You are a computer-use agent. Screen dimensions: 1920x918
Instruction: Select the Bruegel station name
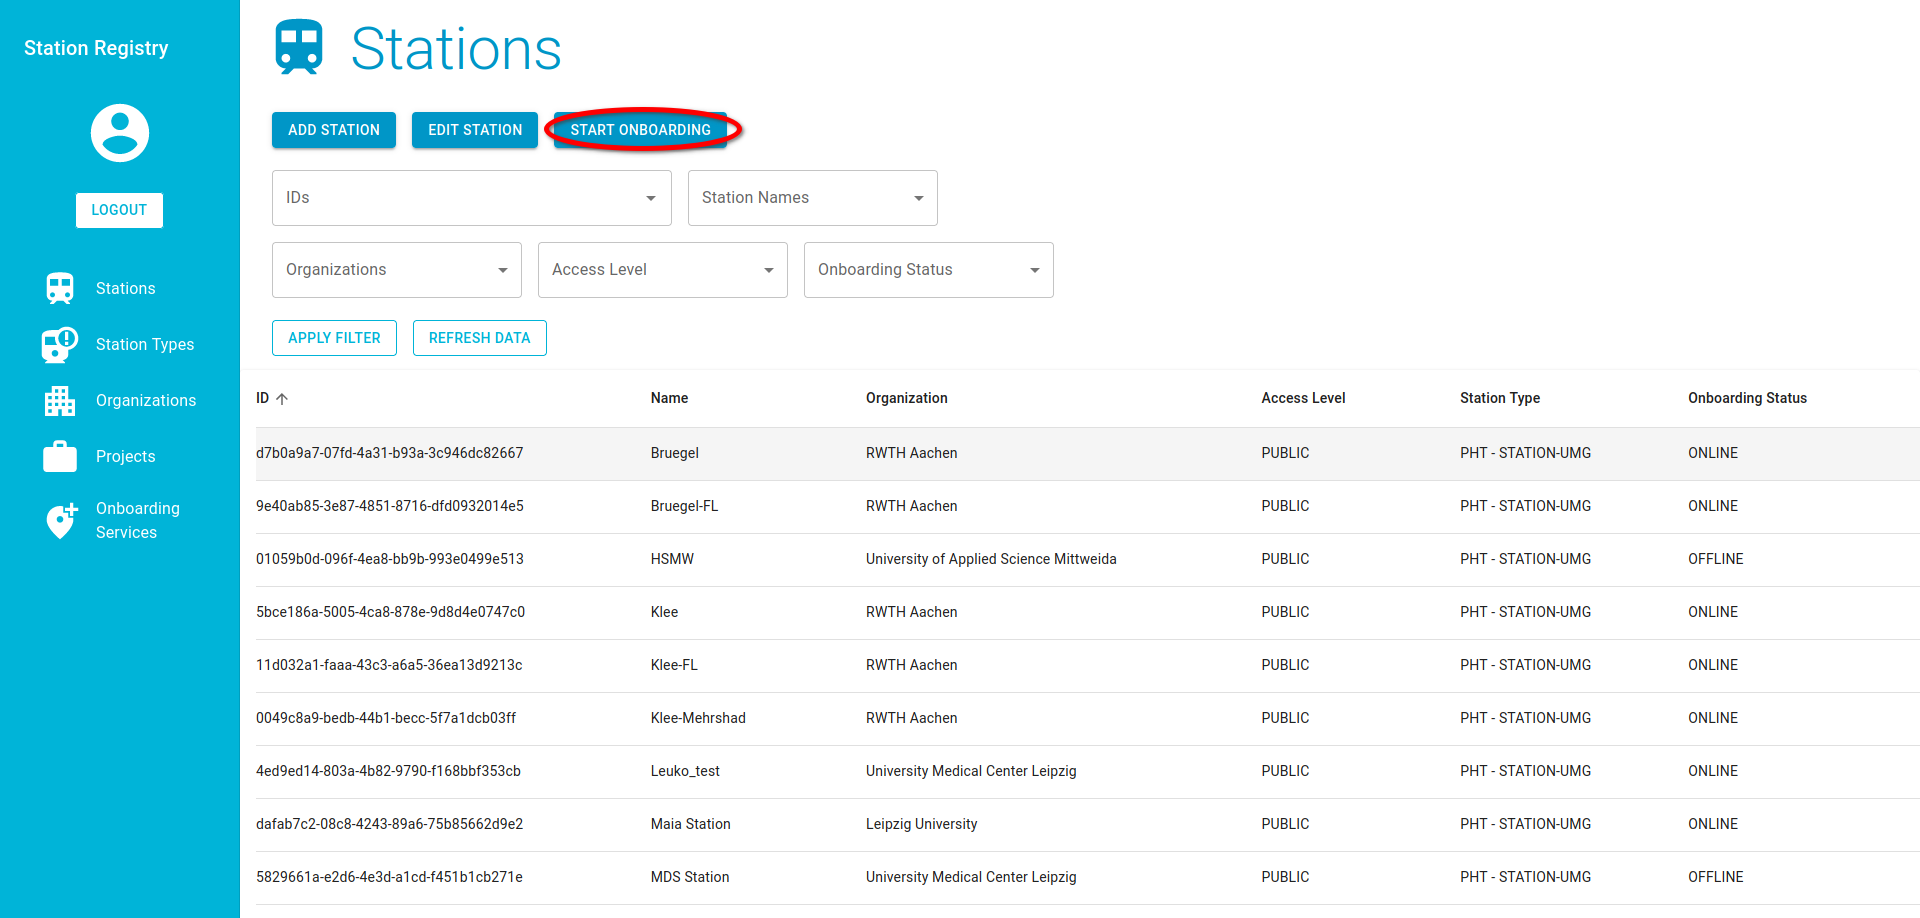tap(674, 453)
